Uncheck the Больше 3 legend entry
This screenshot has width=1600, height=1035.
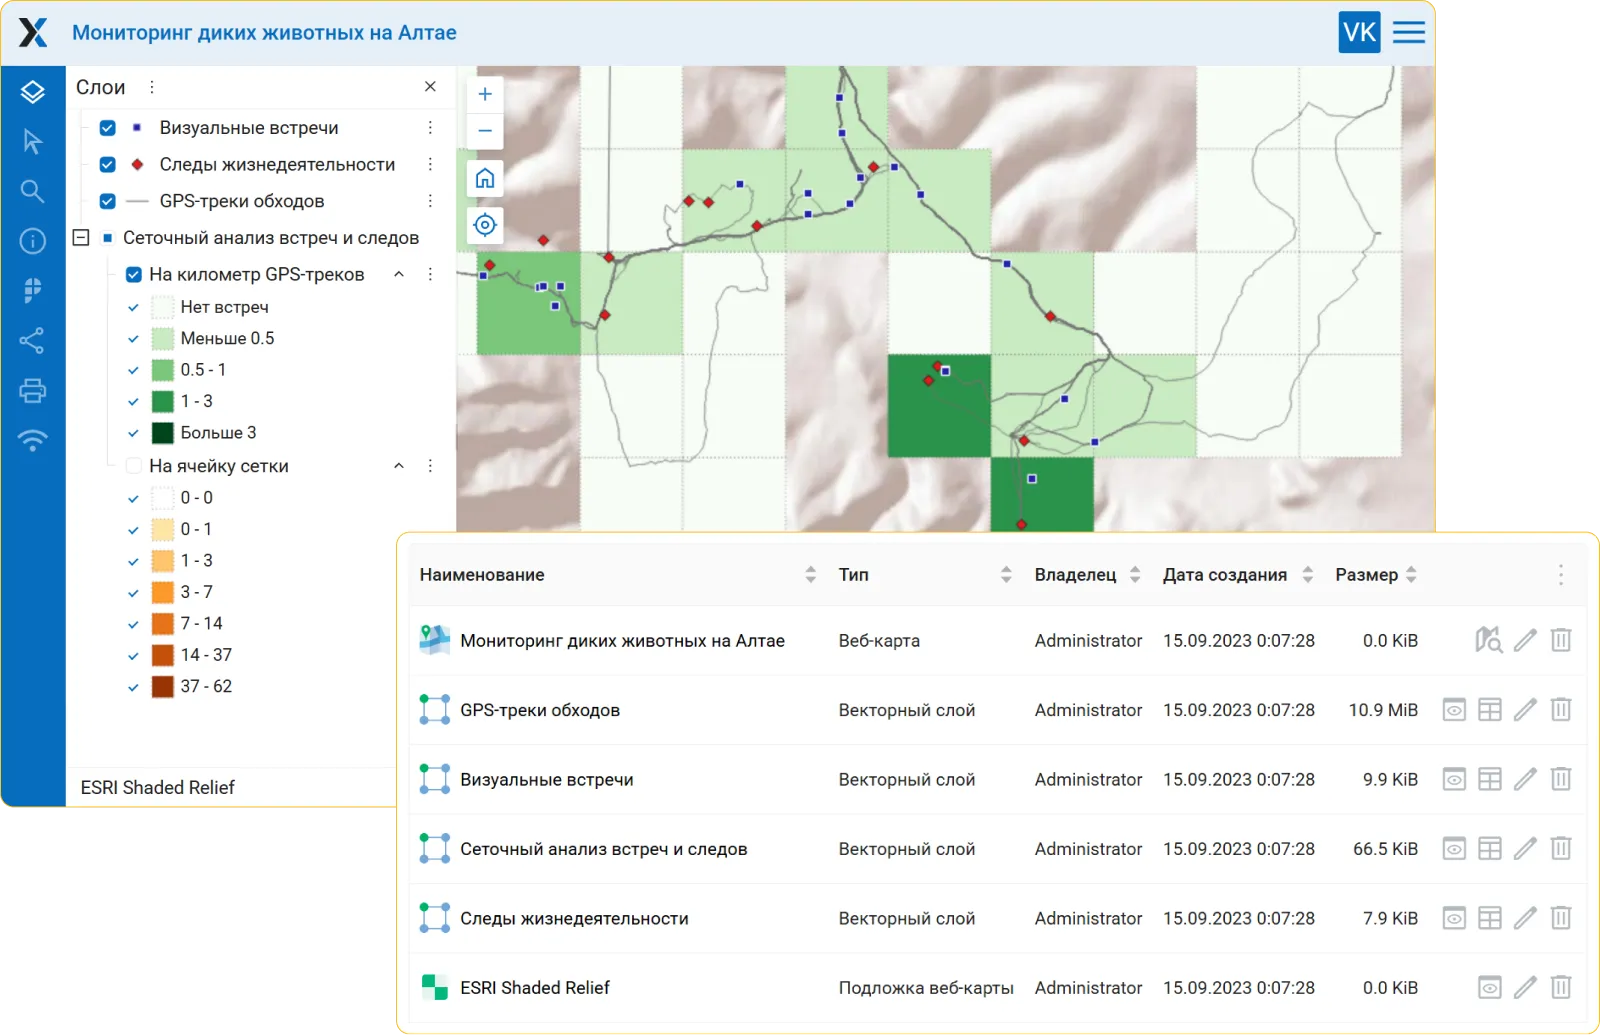pyautogui.click(x=133, y=432)
